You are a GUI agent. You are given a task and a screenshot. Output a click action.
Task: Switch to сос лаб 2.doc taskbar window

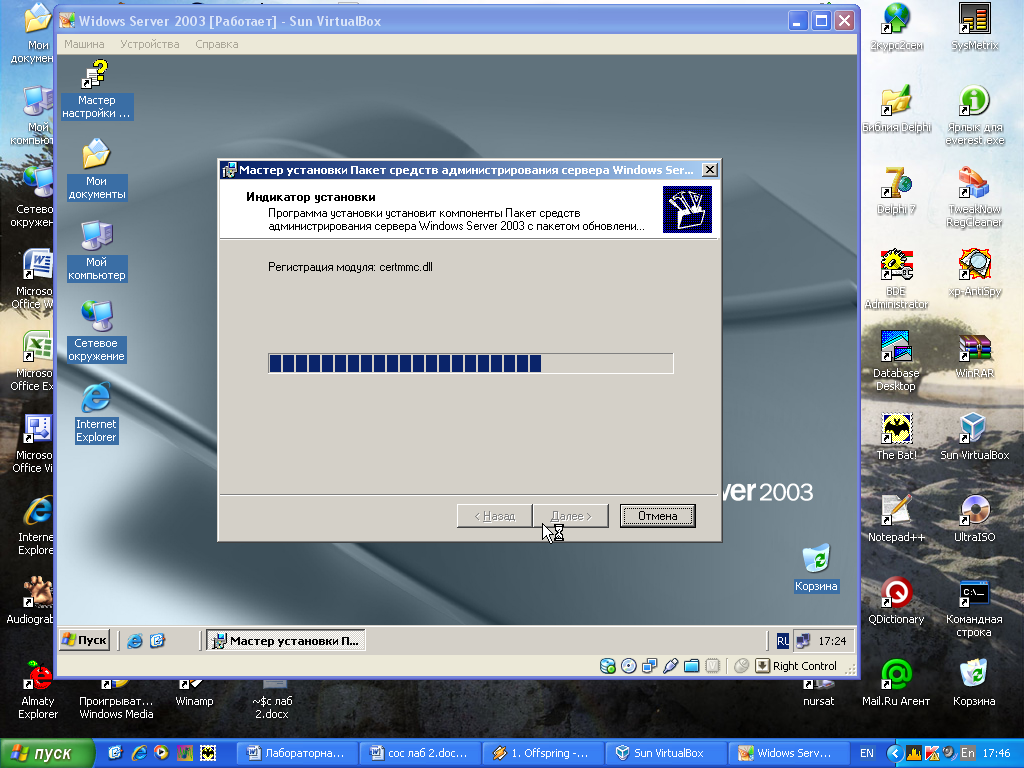[420, 753]
